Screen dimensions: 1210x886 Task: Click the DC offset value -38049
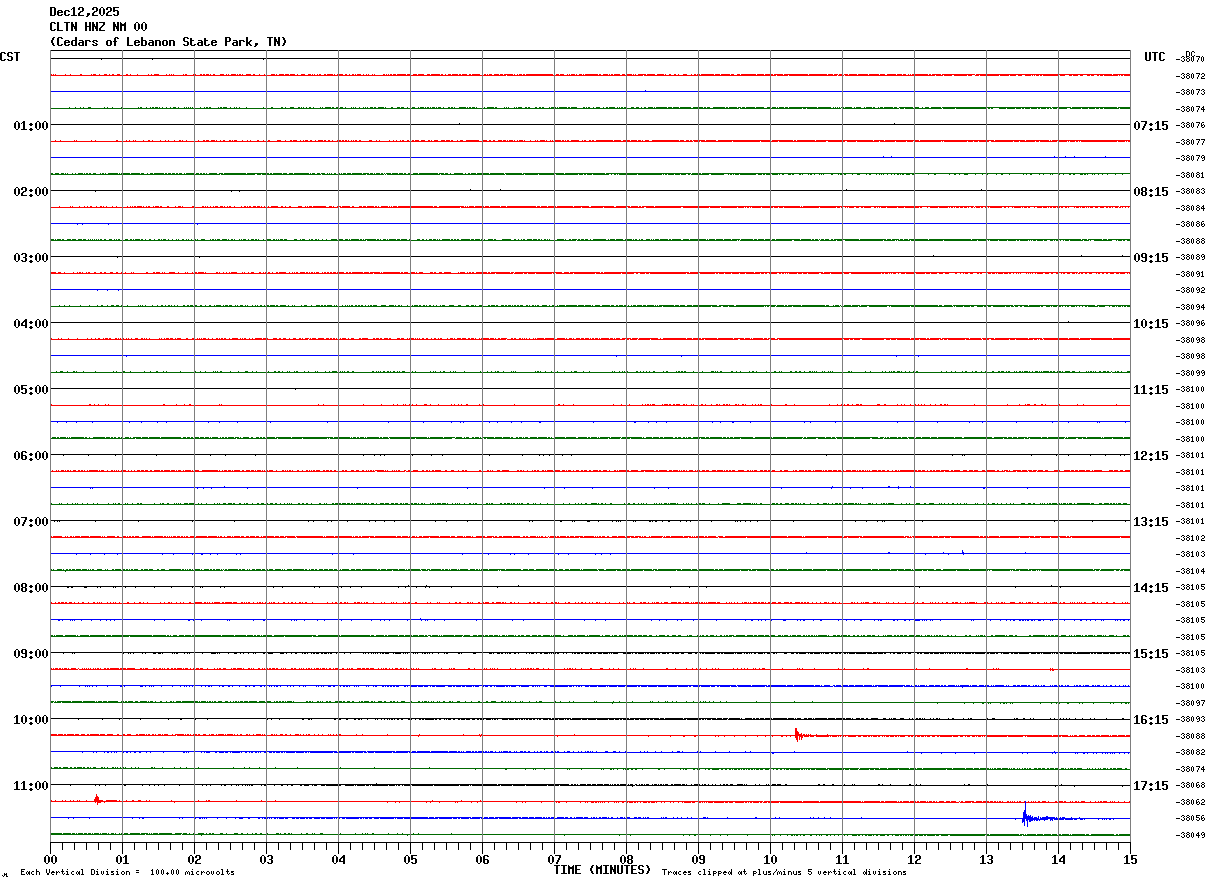pos(1191,835)
